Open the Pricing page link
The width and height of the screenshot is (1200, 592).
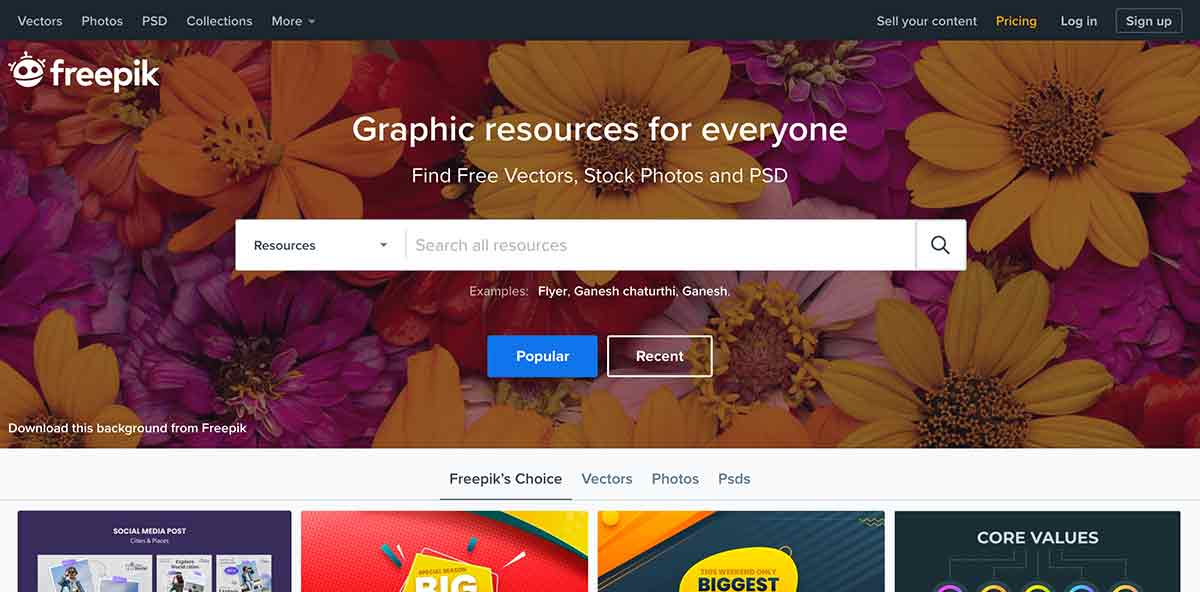tap(1016, 21)
